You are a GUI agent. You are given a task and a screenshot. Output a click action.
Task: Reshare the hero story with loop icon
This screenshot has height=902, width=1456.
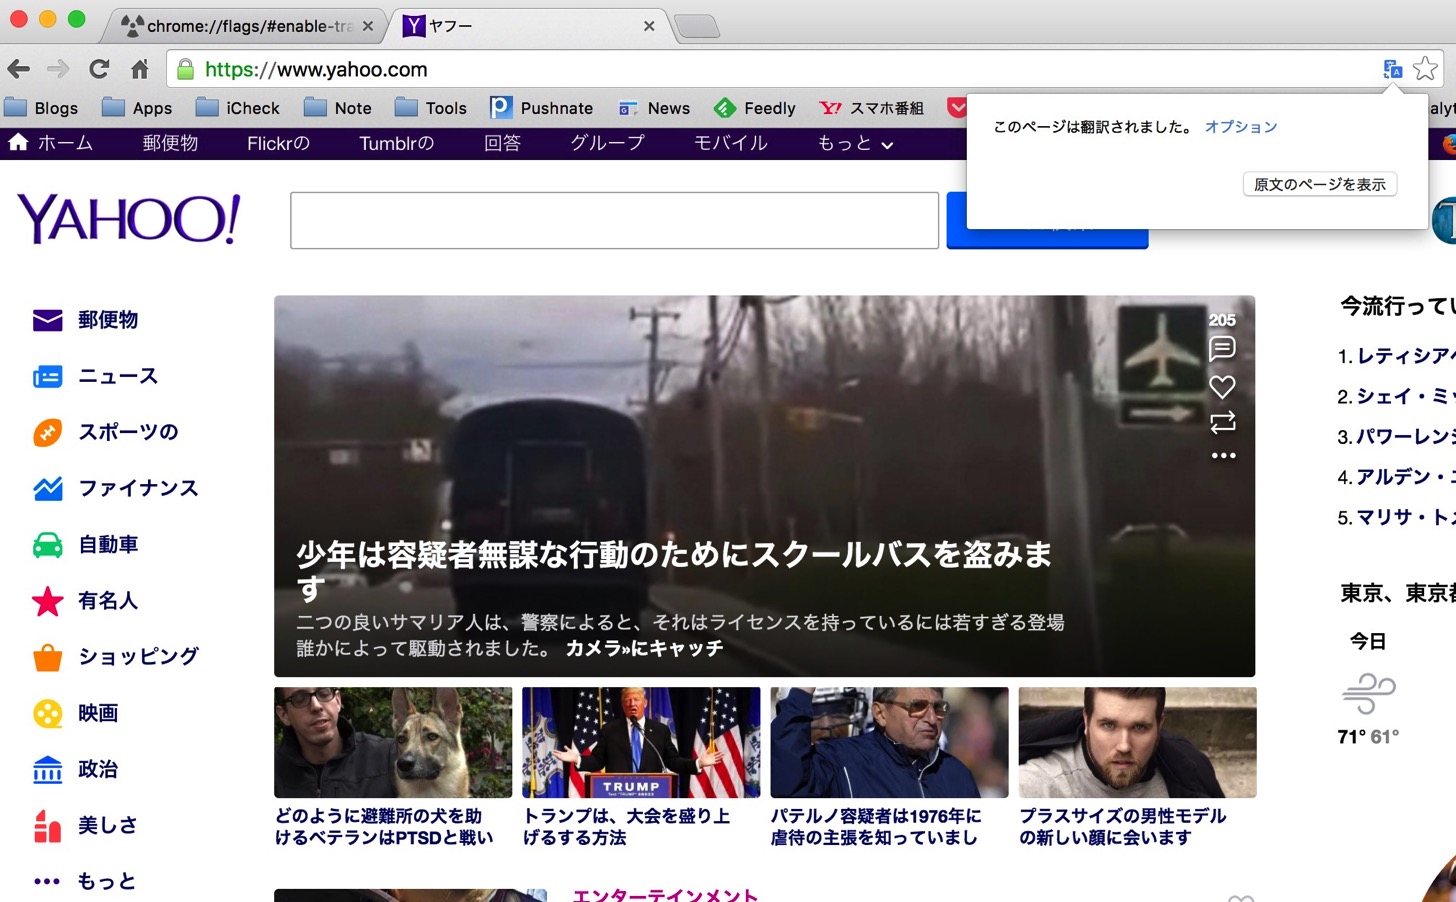[x=1222, y=422]
